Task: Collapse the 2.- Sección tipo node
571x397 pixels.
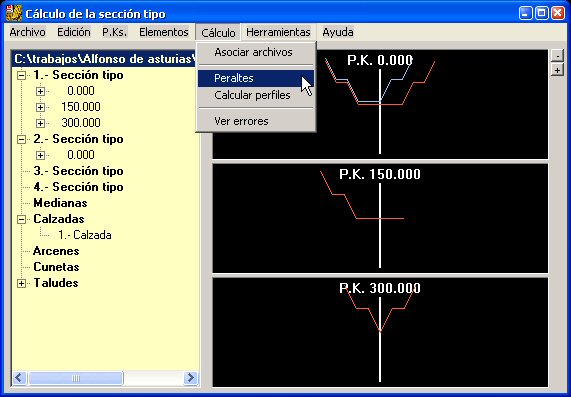Action: pyautogui.click(x=21, y=139)
